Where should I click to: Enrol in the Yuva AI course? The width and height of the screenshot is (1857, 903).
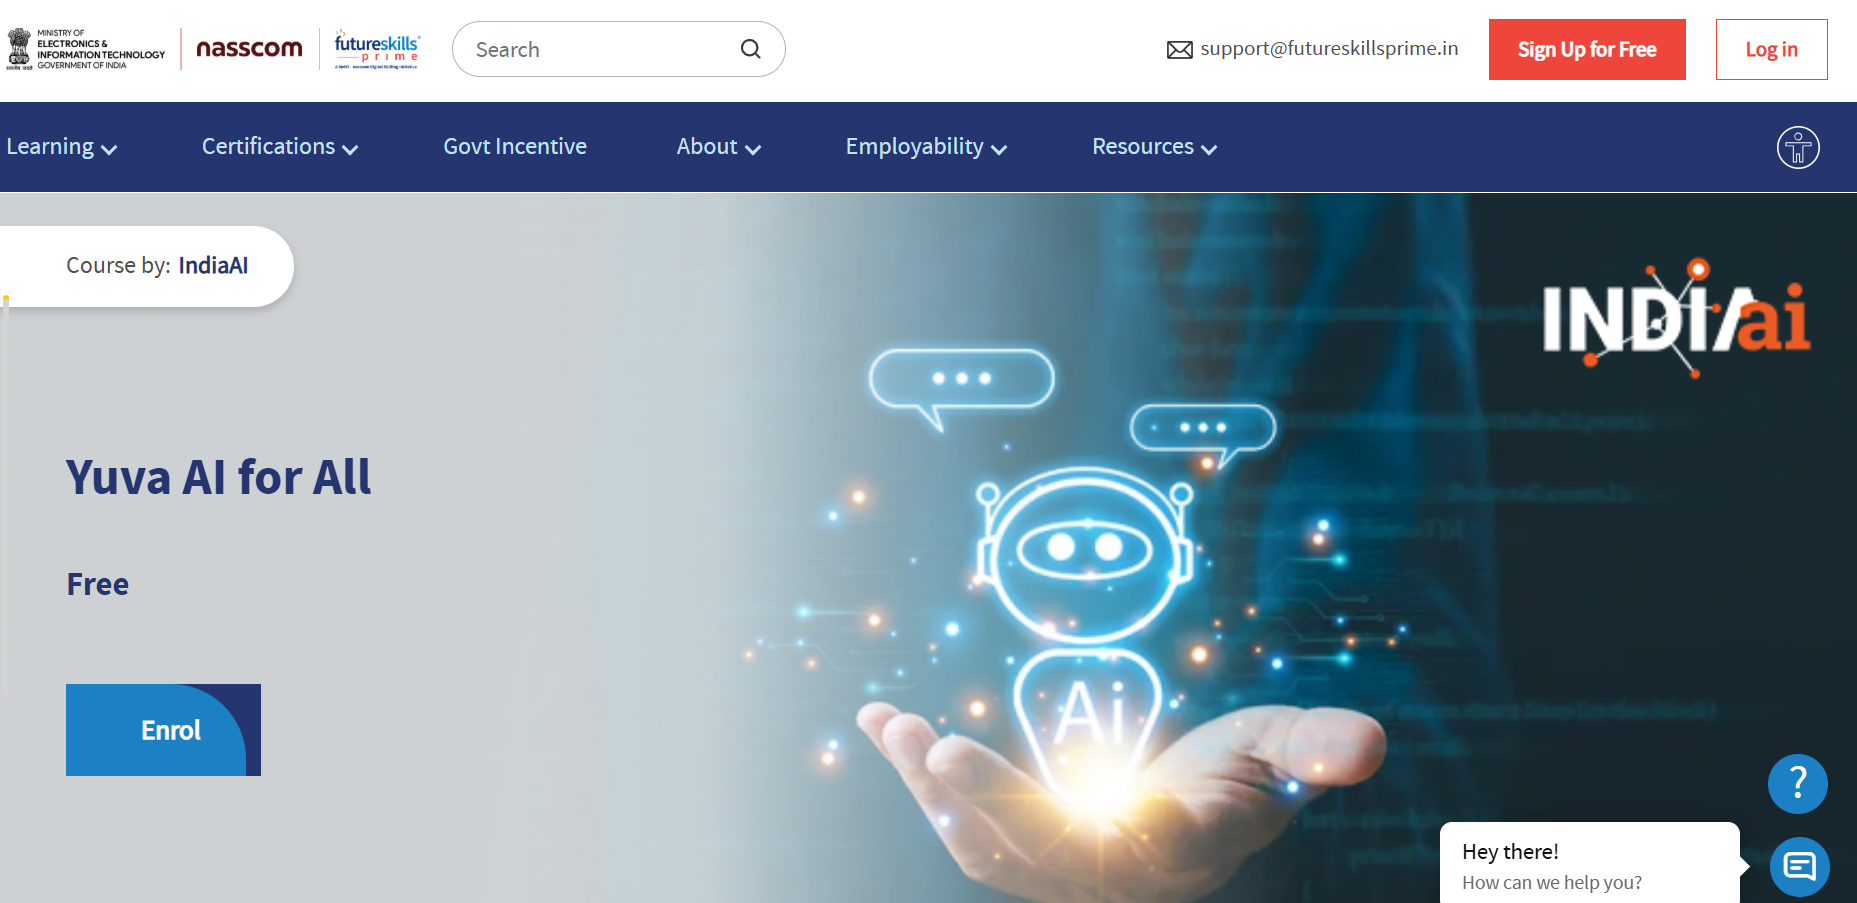[163, 730]
